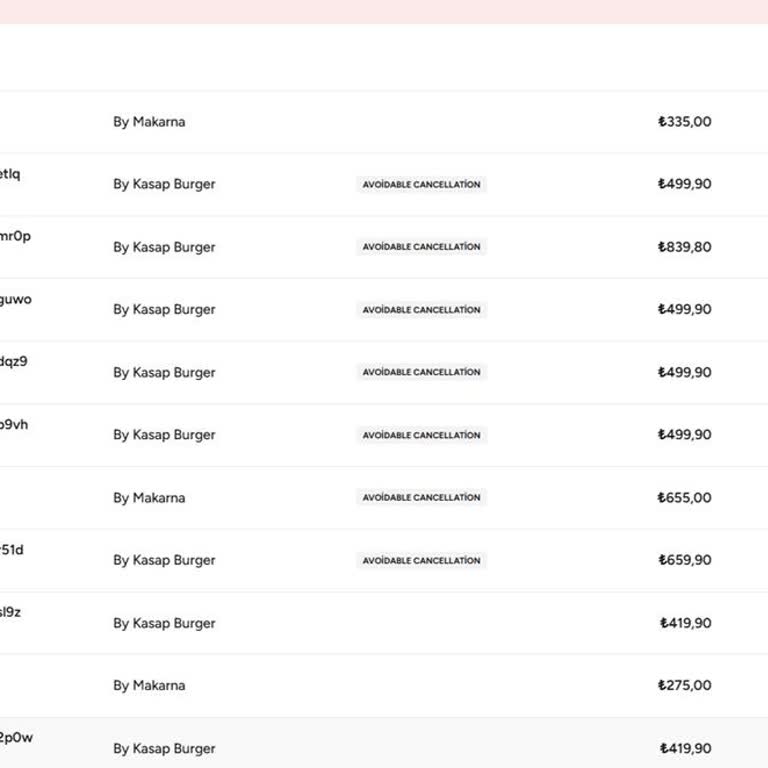Click Avoidable Cancellation badge in ₺655,00 row
This screenshot has width=768, height=768.
point(421,498)
